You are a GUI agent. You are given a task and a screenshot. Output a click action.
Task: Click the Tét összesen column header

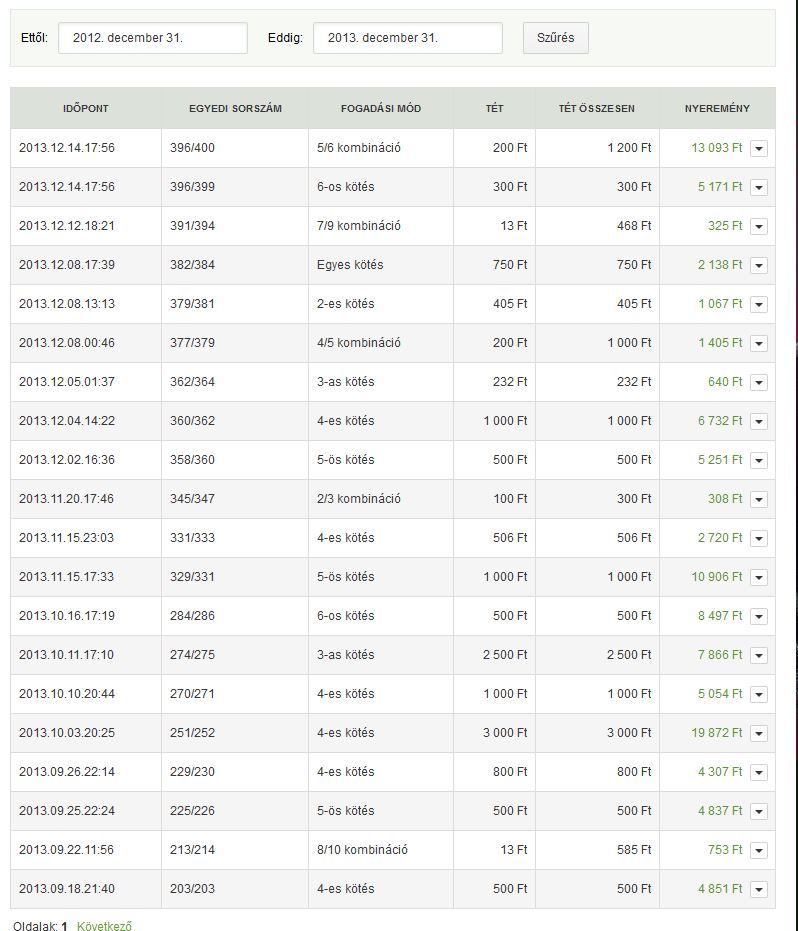(596, 108)
